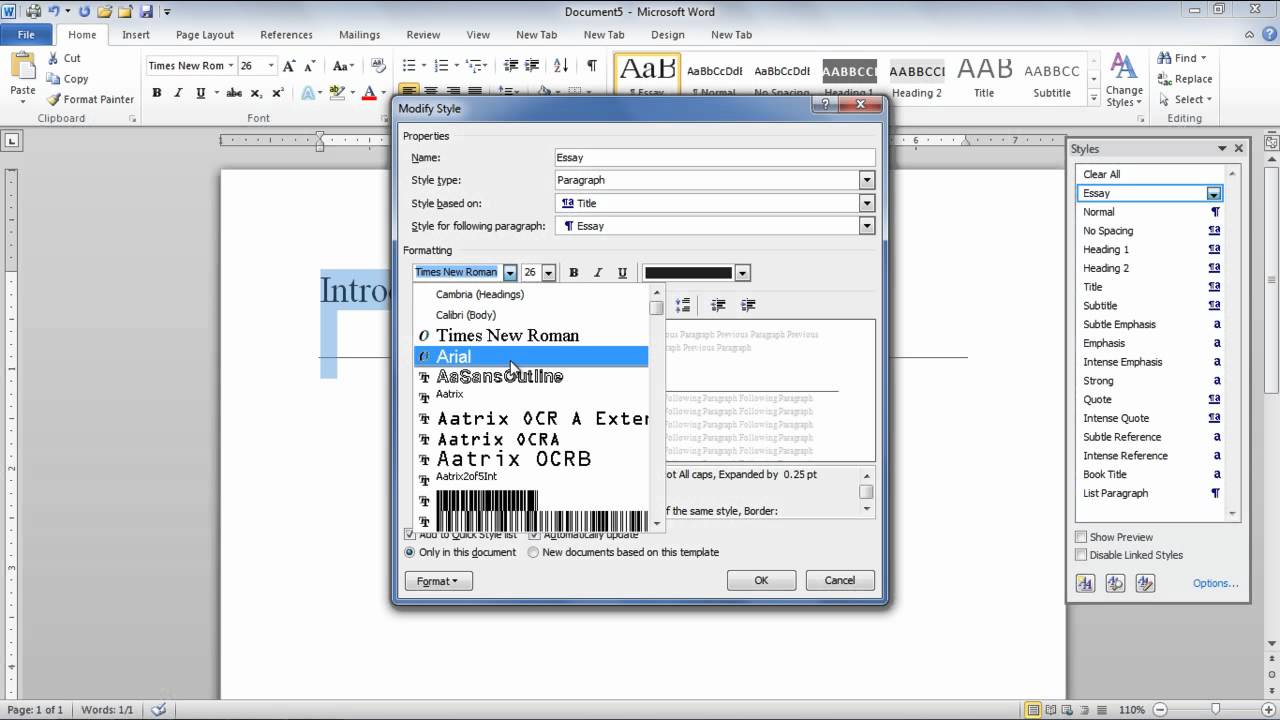Toggle Automatically update checkbox

[x=535, y=536]
